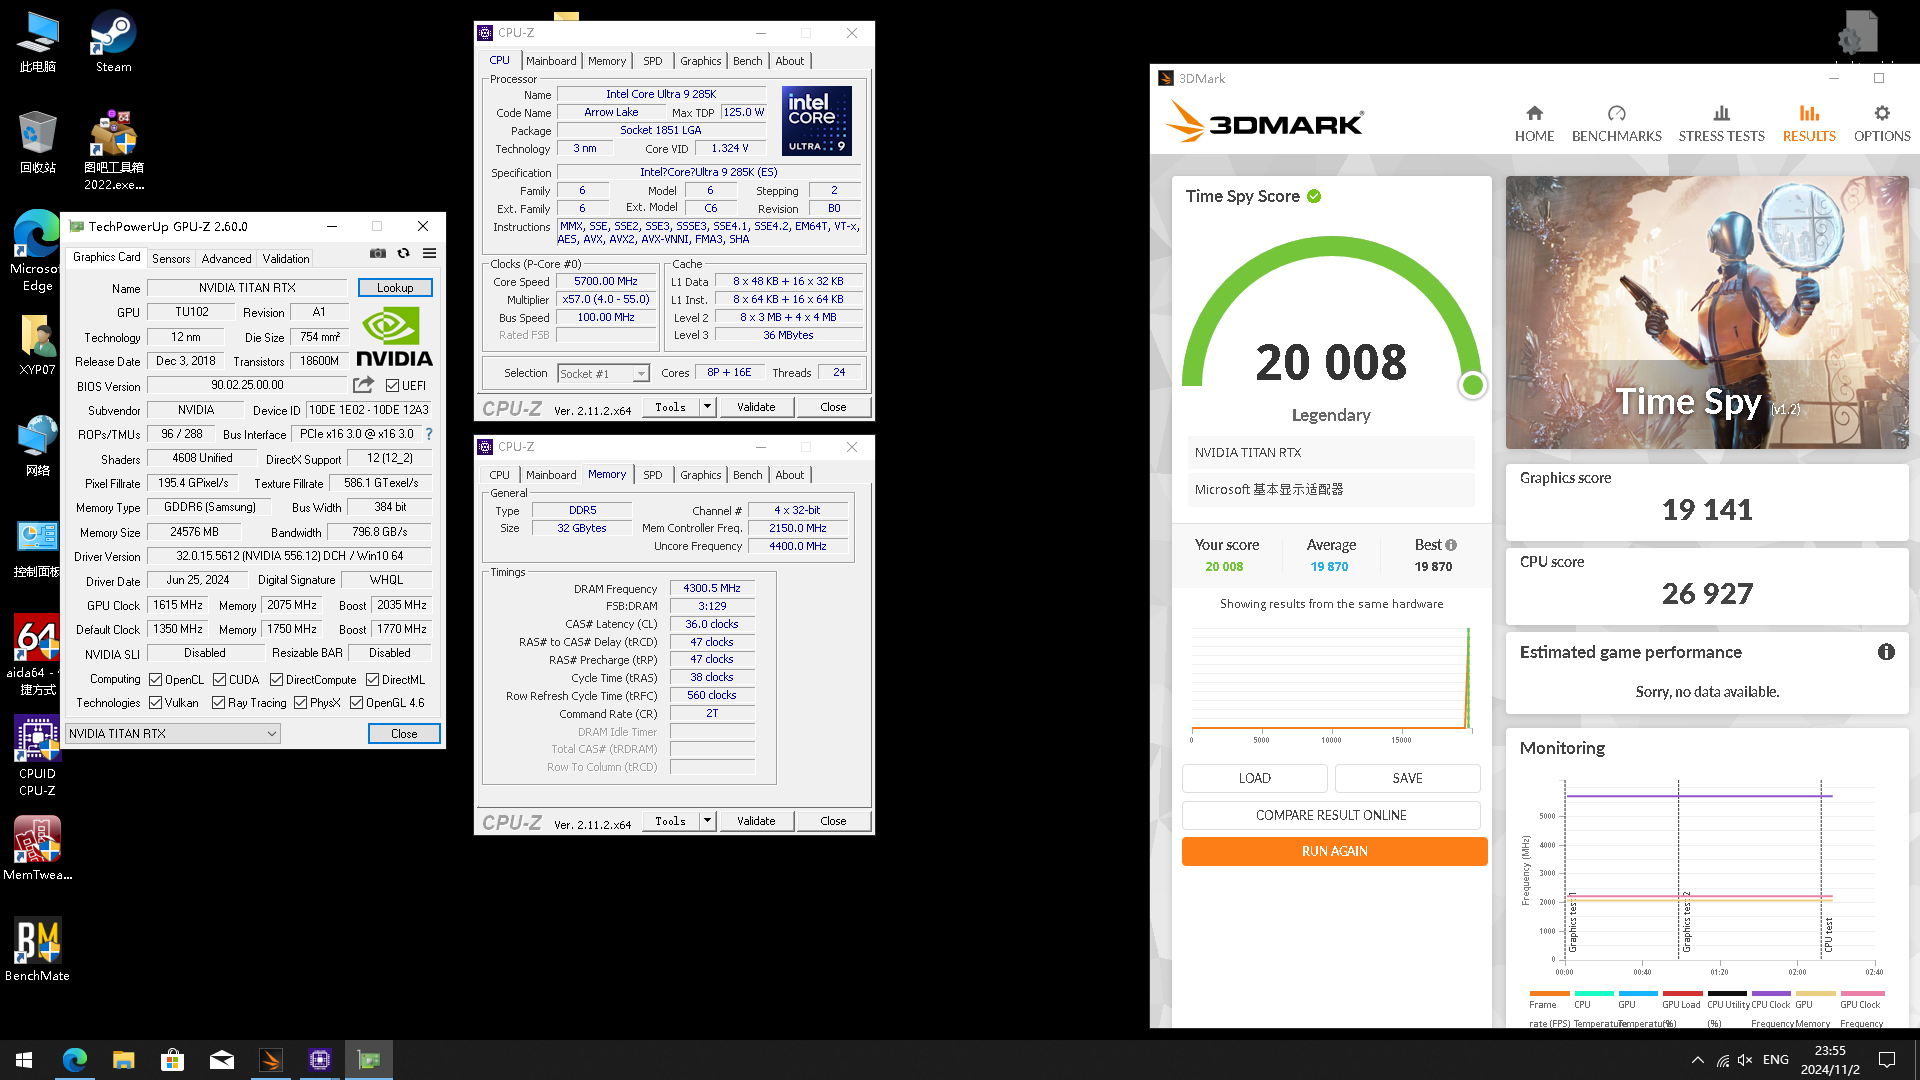Toggle OpenGL 4.6 checkbox in GPU-Z
Screen dimensions: 1920x1080
pyautogui.click(x=356, y=703)
